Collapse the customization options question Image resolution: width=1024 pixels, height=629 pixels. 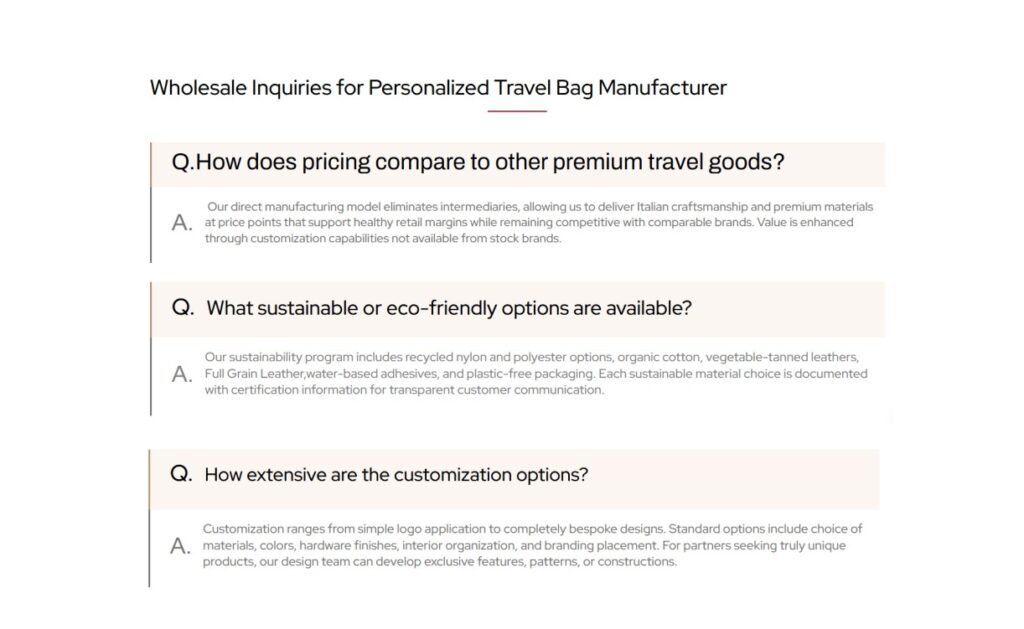tap(396, 474)
